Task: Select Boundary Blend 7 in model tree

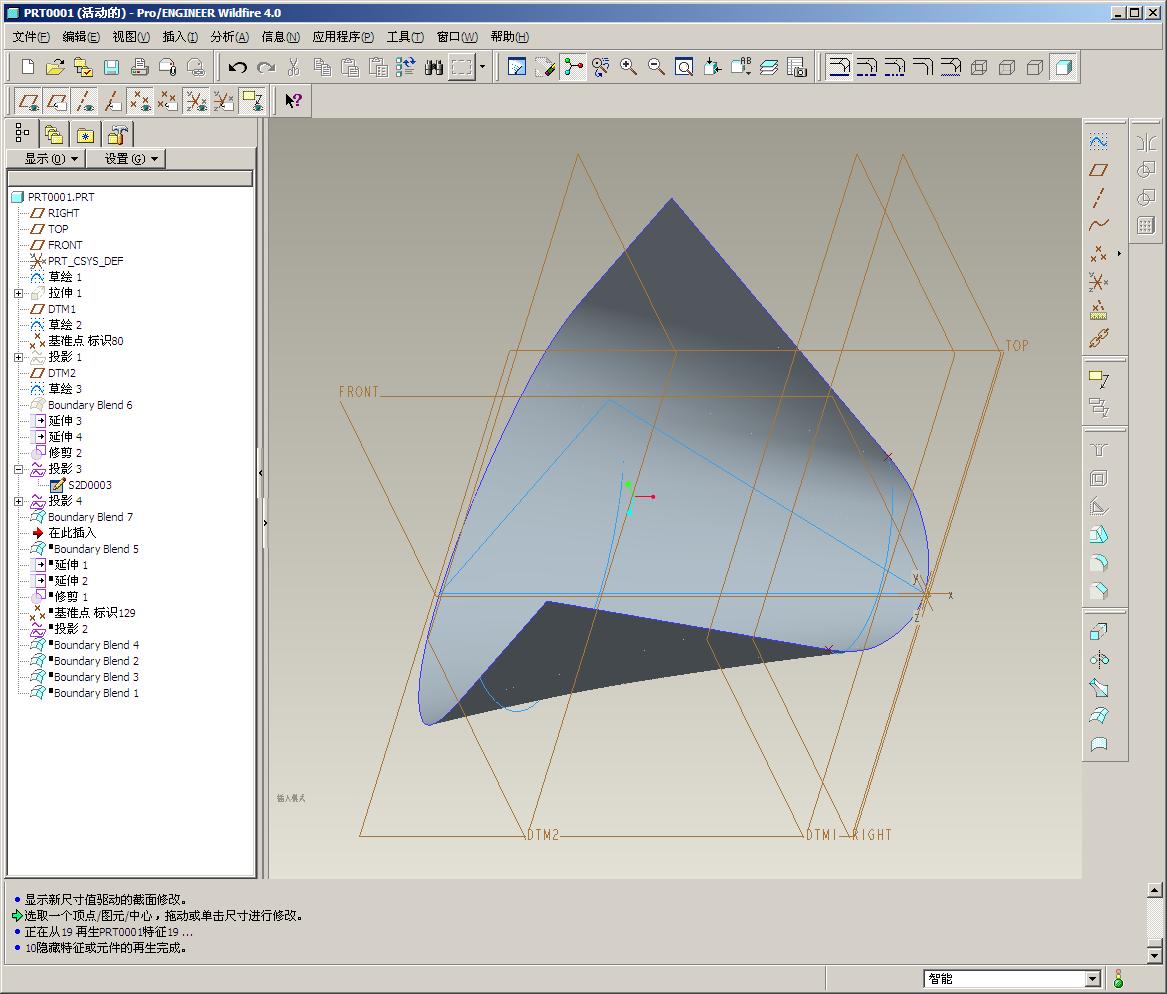Action: coord(90,517)
